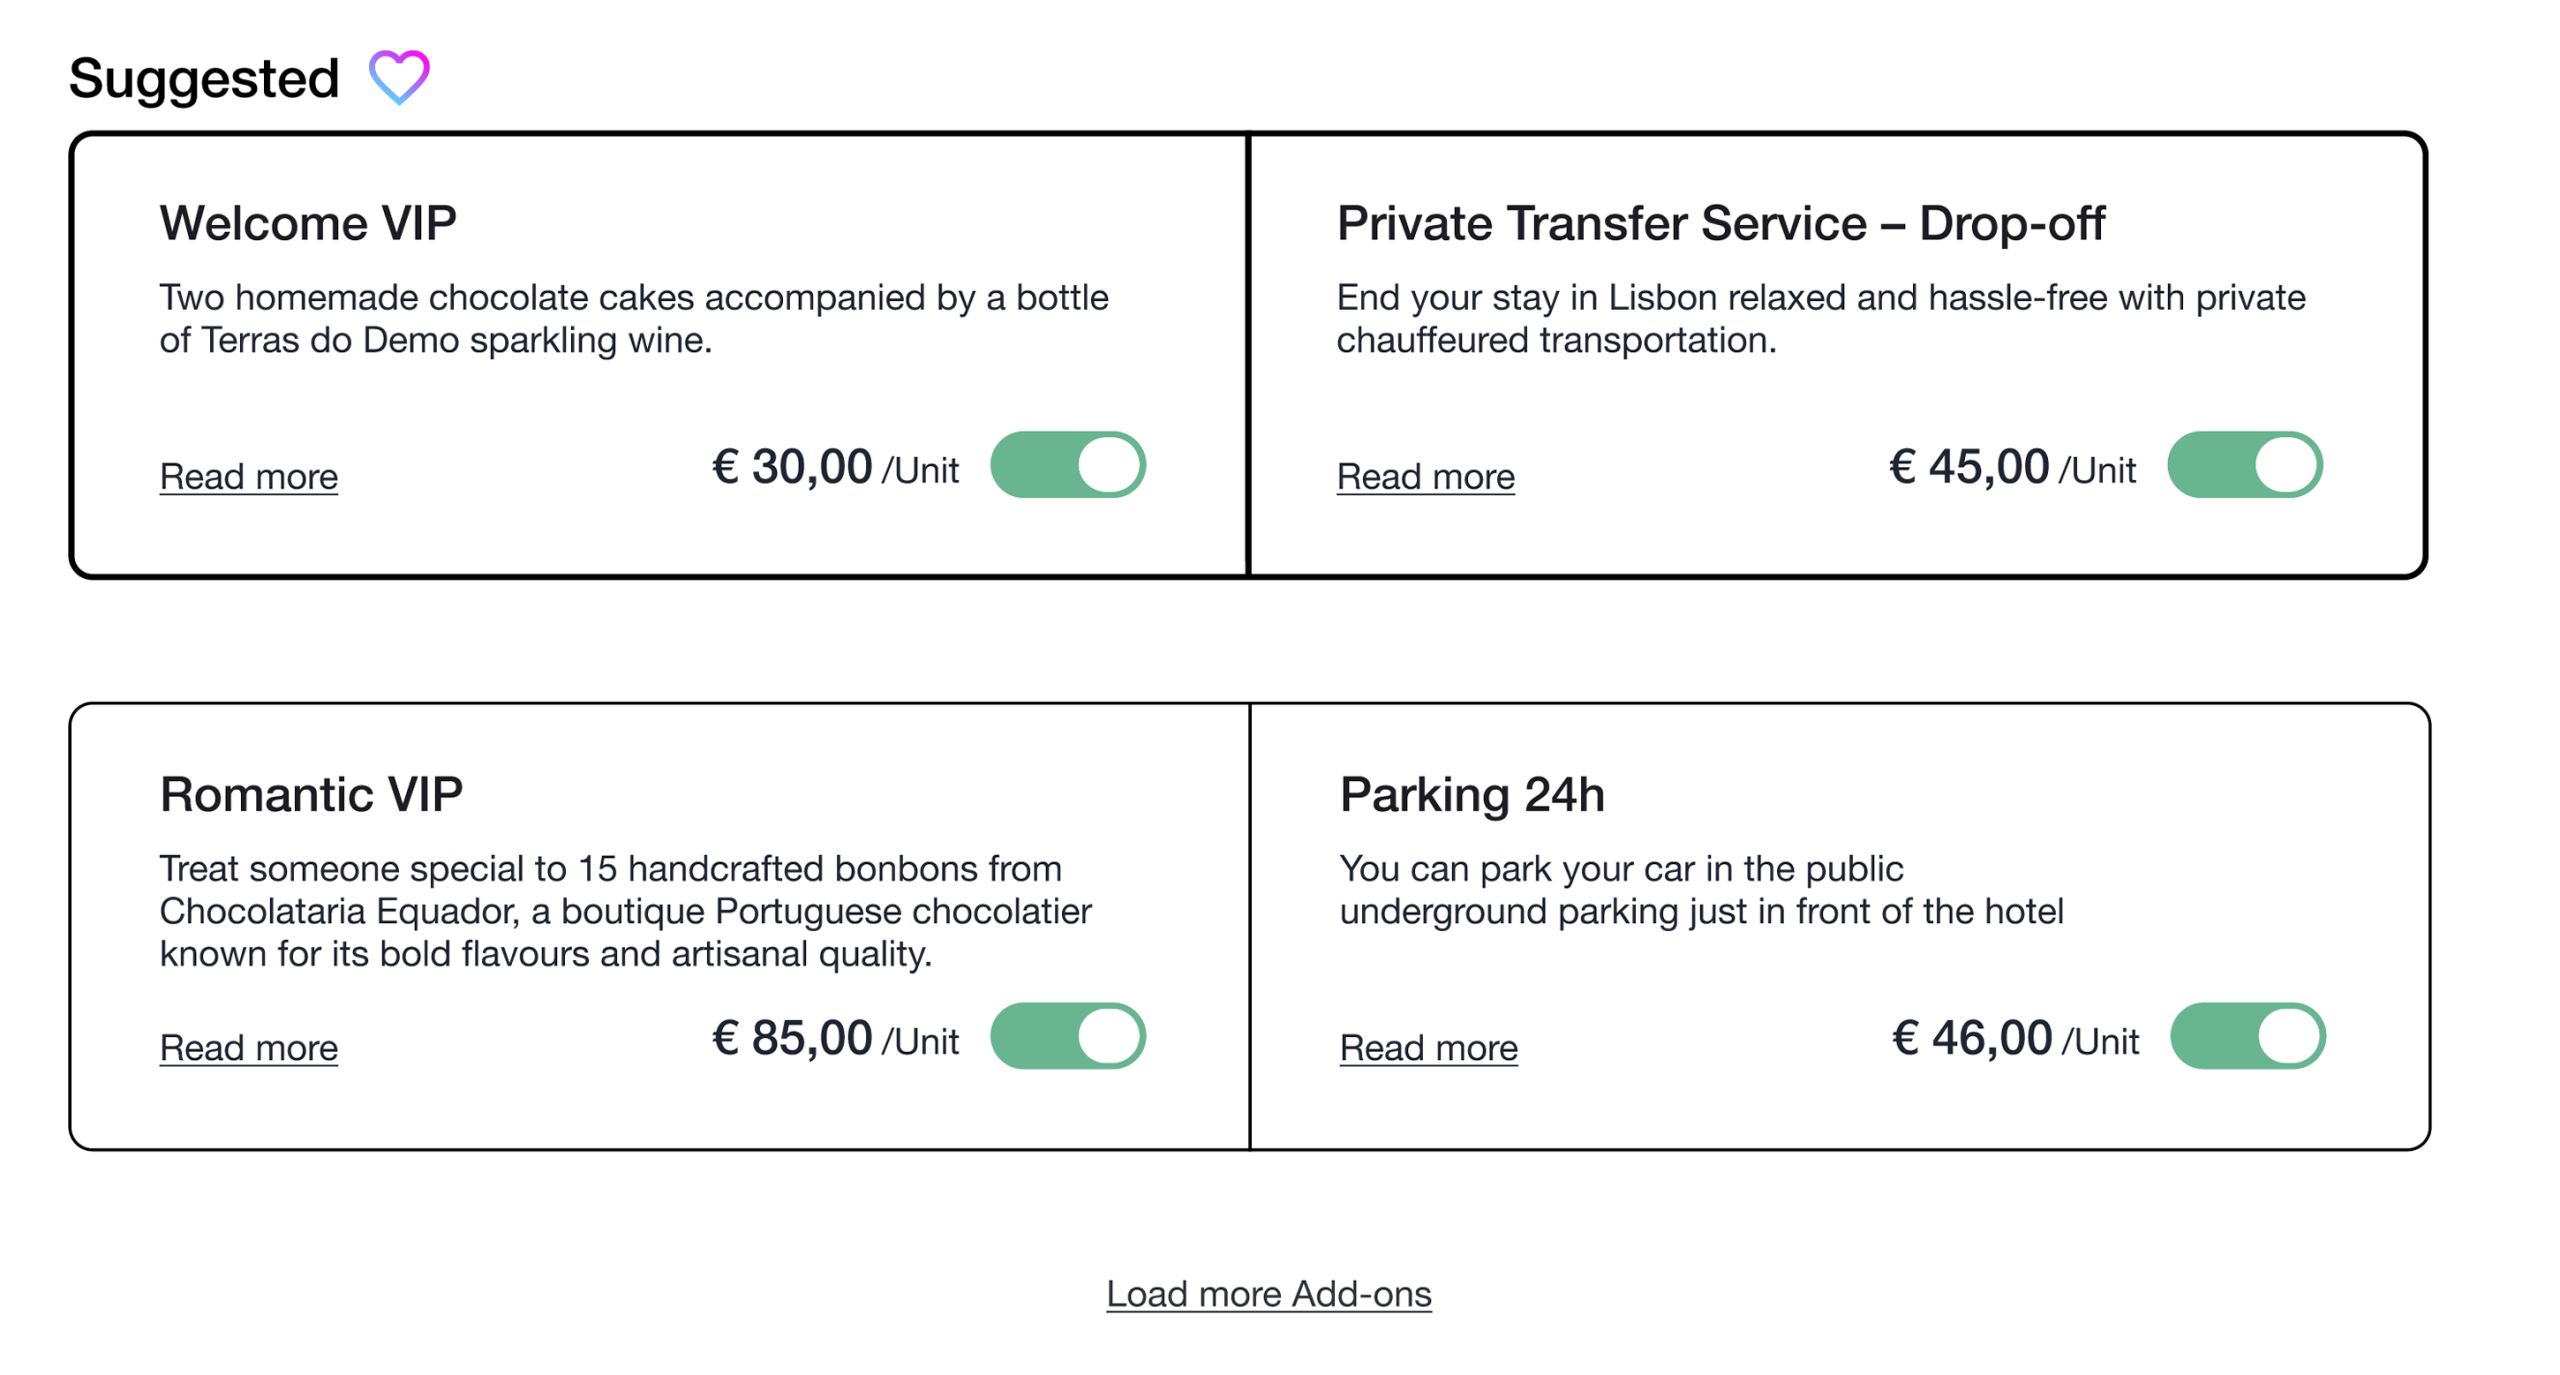Switch off the Romantic VIP add-on
Screen dimensions: 2560x1375
pyautogui.click(x=1066, y=1034)
